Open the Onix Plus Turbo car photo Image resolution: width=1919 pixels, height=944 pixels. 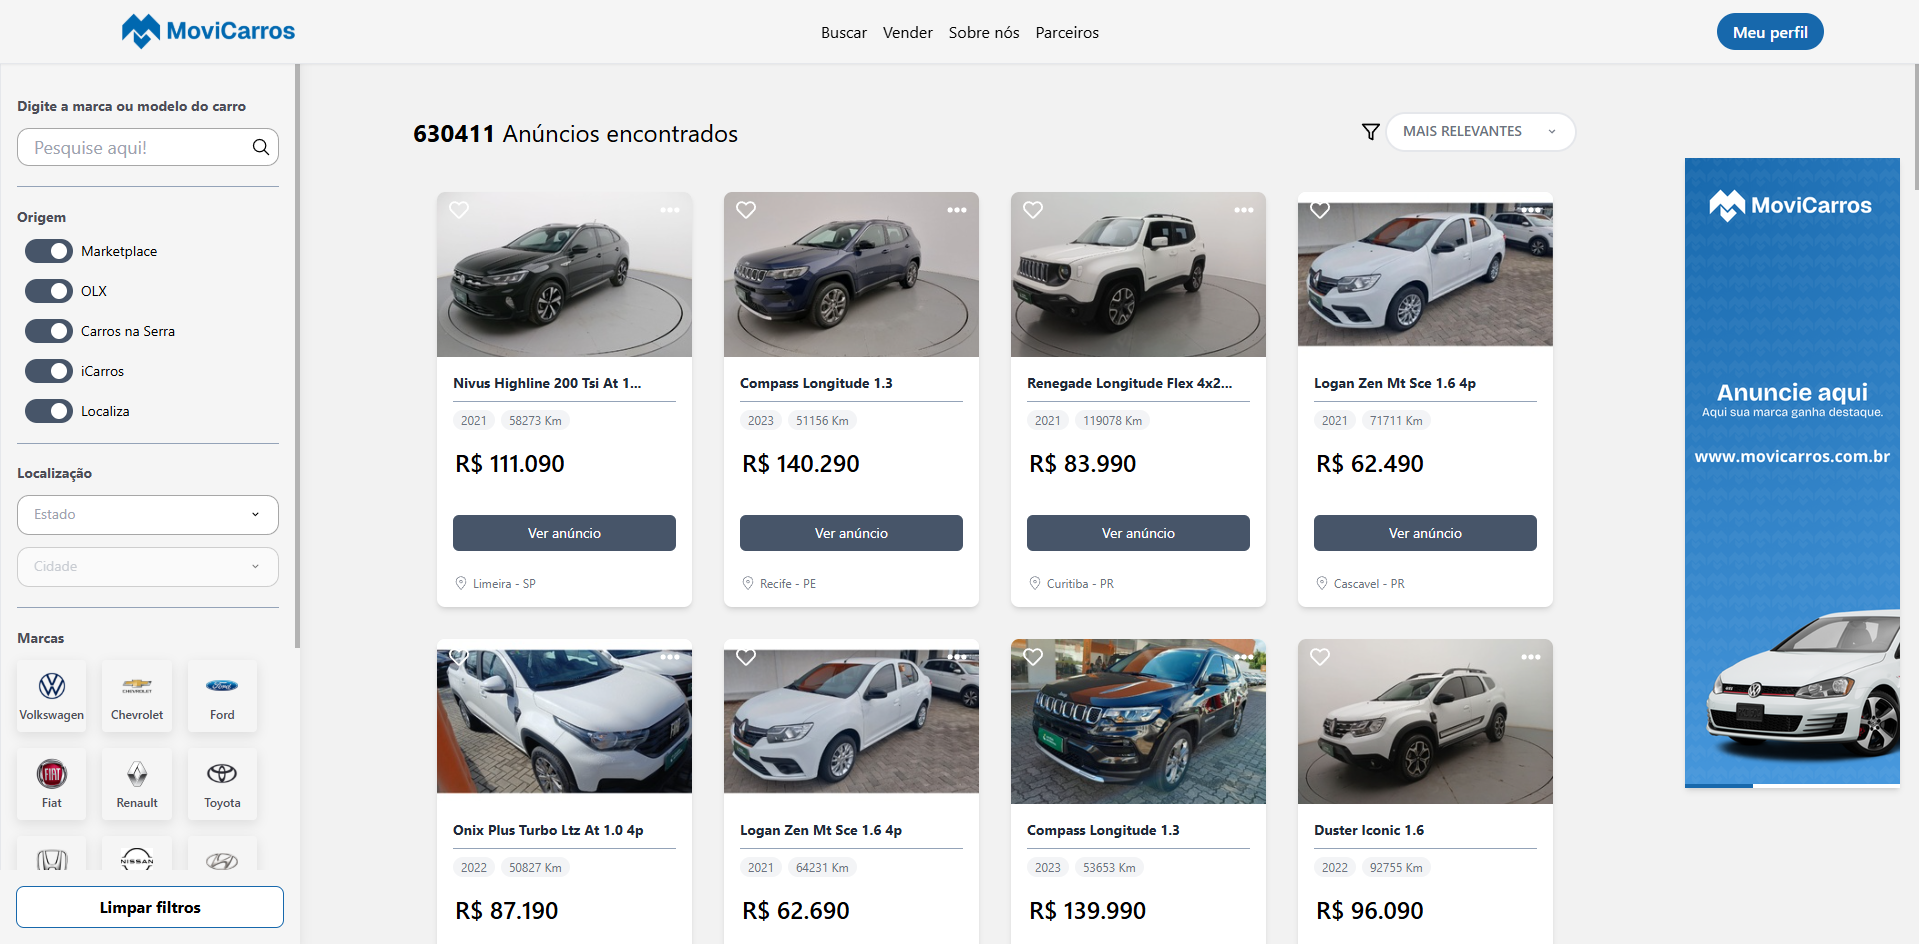(564, 722)
